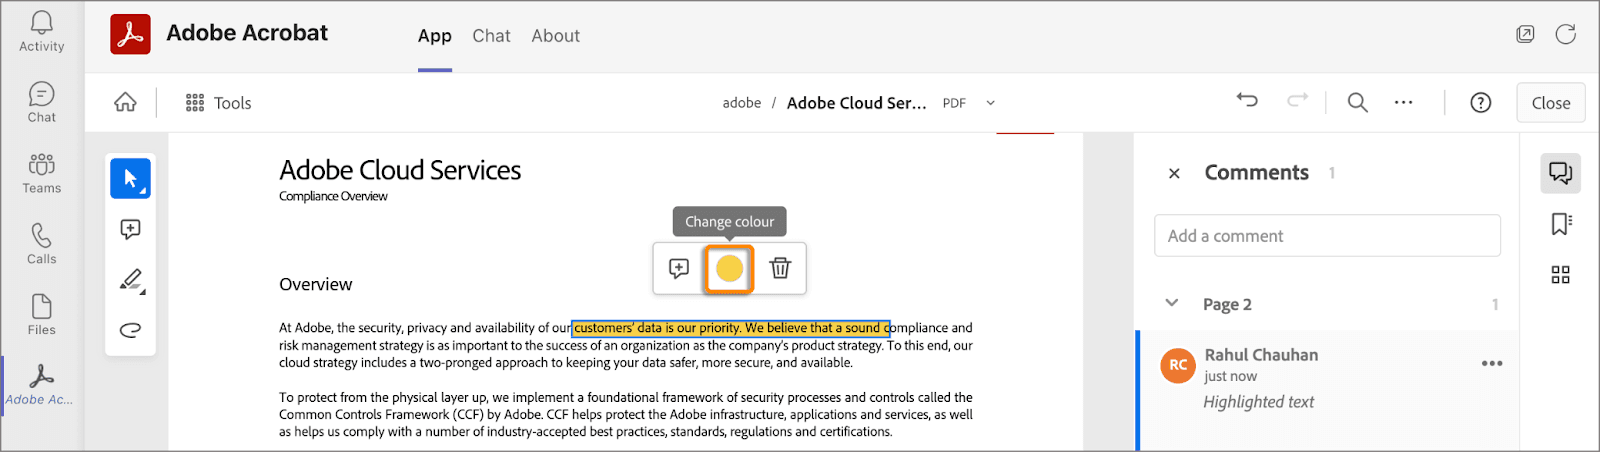Open the page thumbnails grid icon
This screenshot has height=452, width=1600.
[x=1560, y=275]
